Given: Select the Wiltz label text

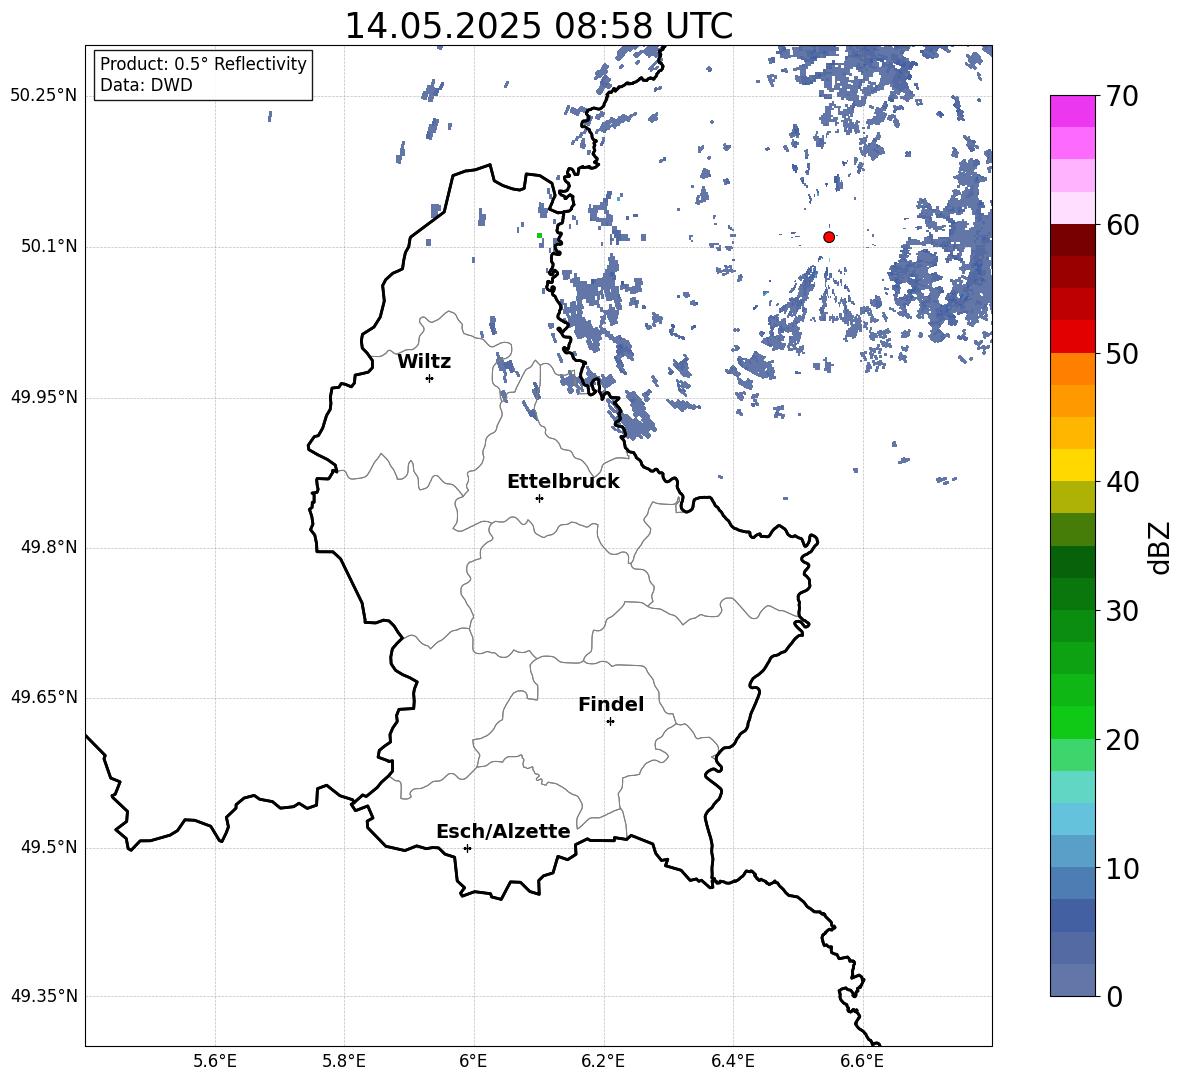Looking at the screenshot, I should pyautogui.click(x=424, y=362).
